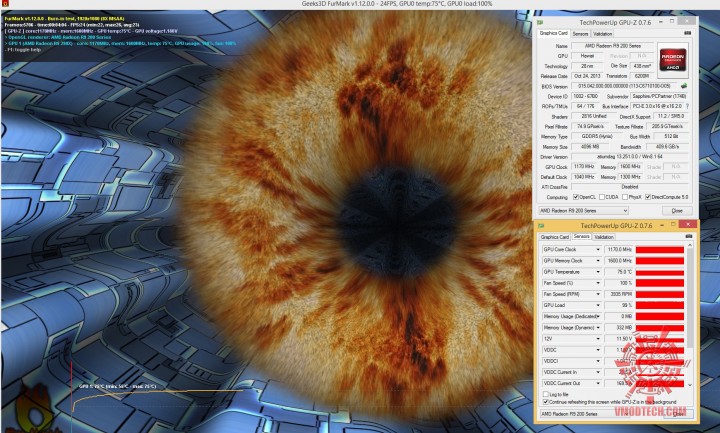Click the 'F1: toggle help' text in FurMark
This screenshot has width=720, height=433.
tap(23, 50)
